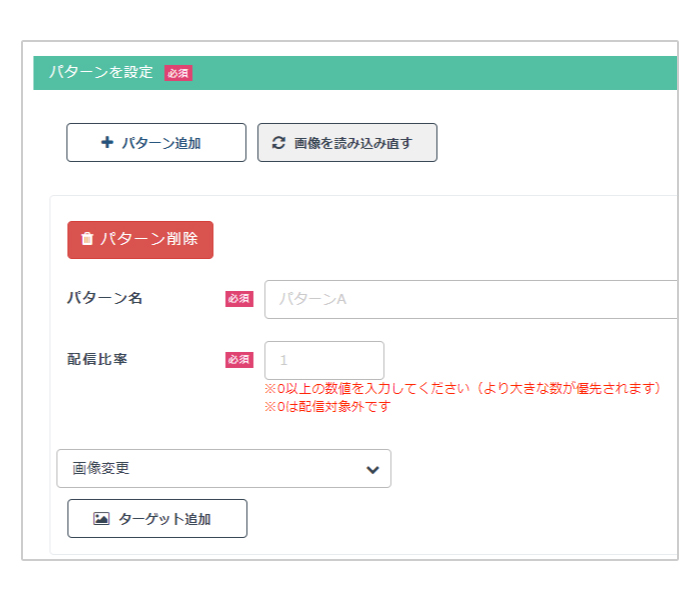Screen dimensions: 700x600
Task: Focus the パターン名 text field
Action: 471,299
